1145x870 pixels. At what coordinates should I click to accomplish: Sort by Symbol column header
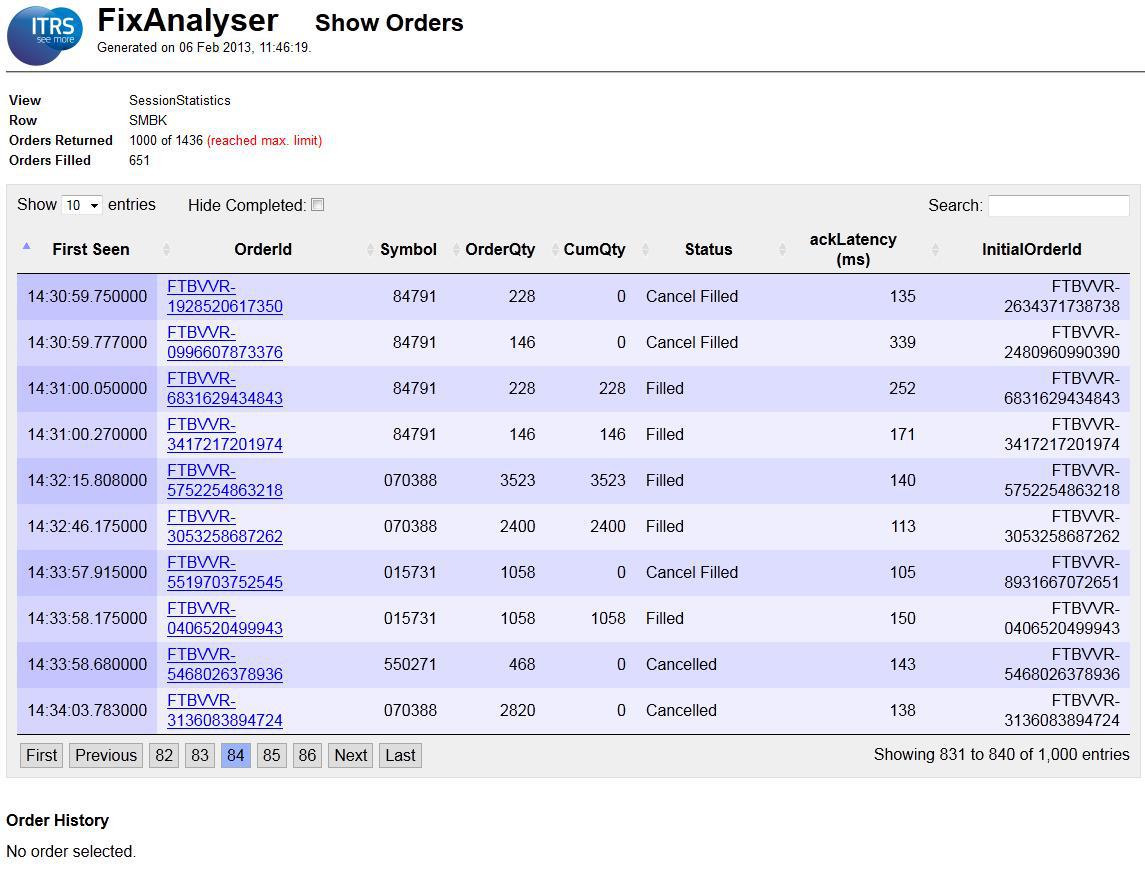[x=408, y=250]
